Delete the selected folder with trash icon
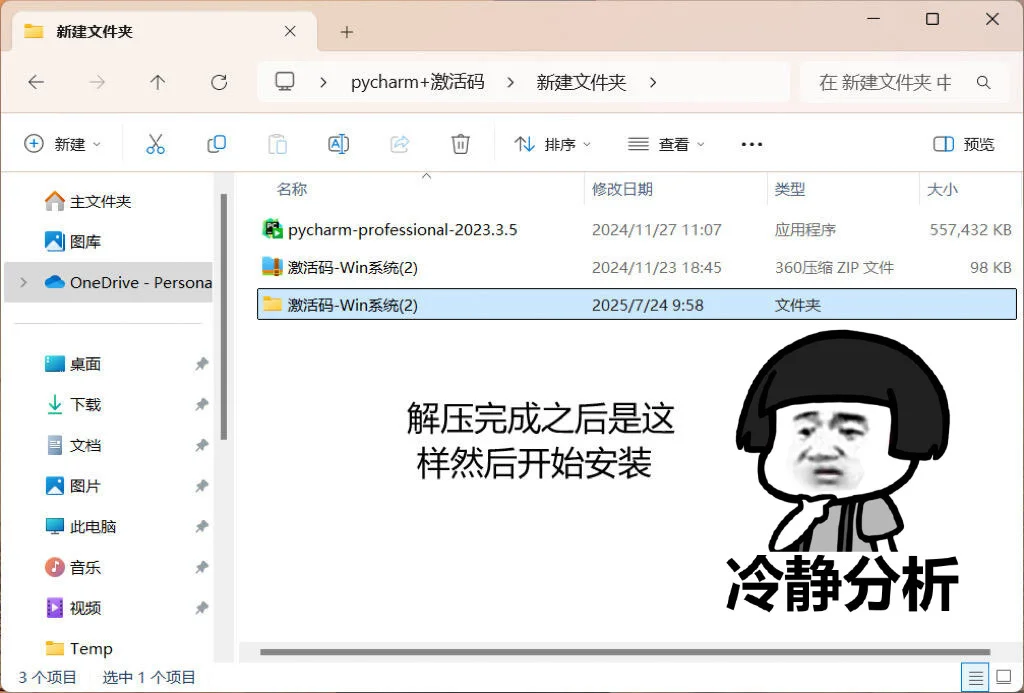 (460, 143)
